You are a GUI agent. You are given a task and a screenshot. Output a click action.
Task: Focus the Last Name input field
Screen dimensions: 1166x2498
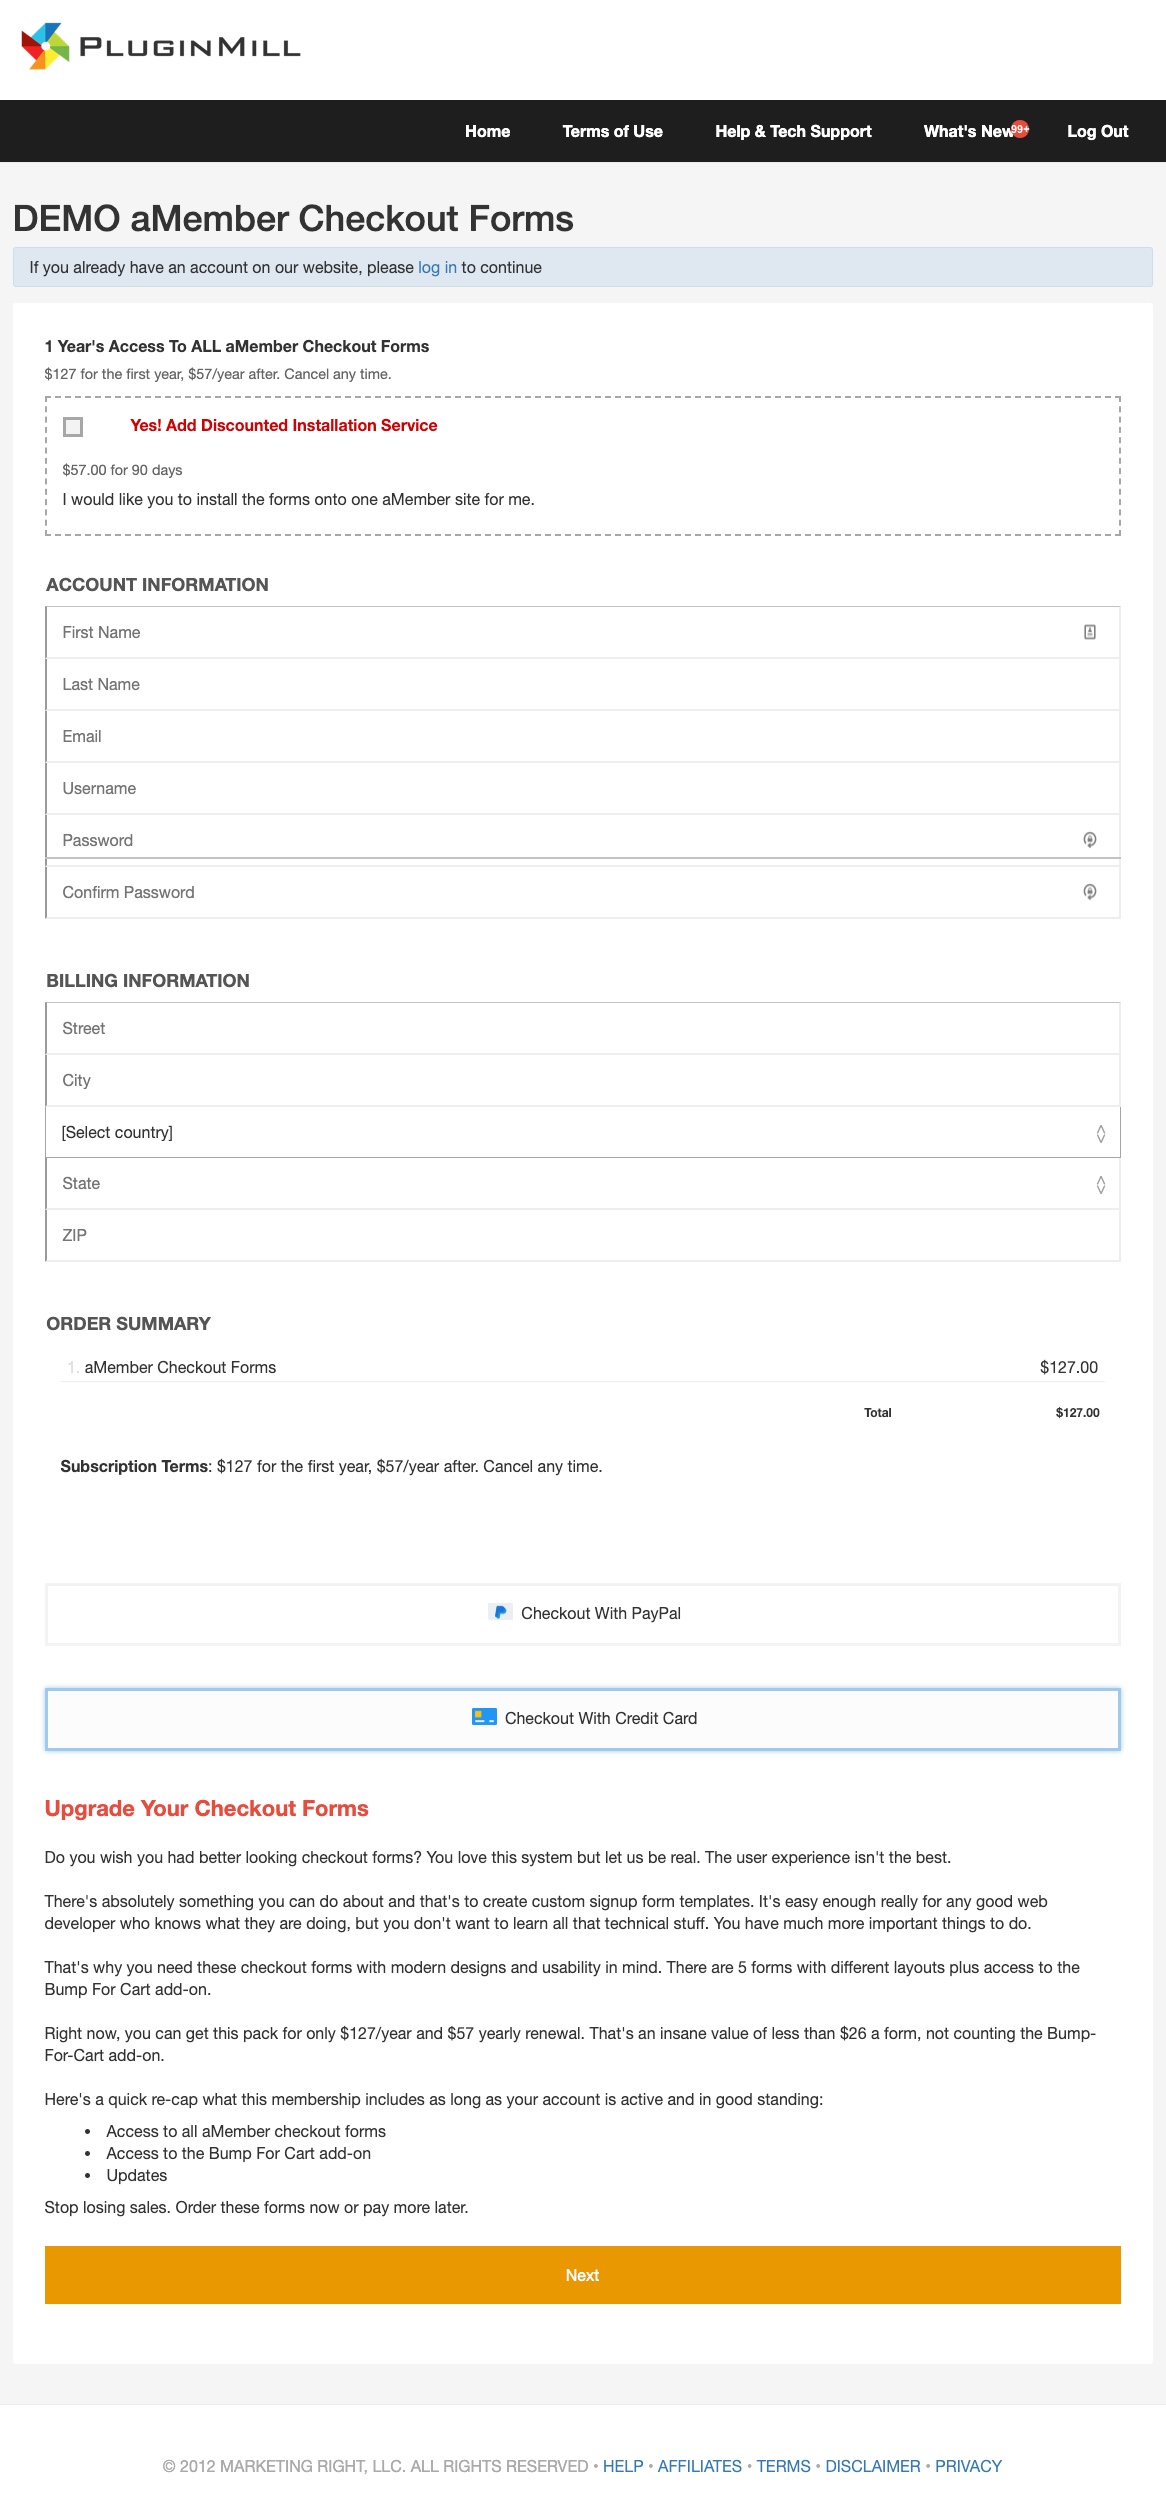(x=583, y=684)
